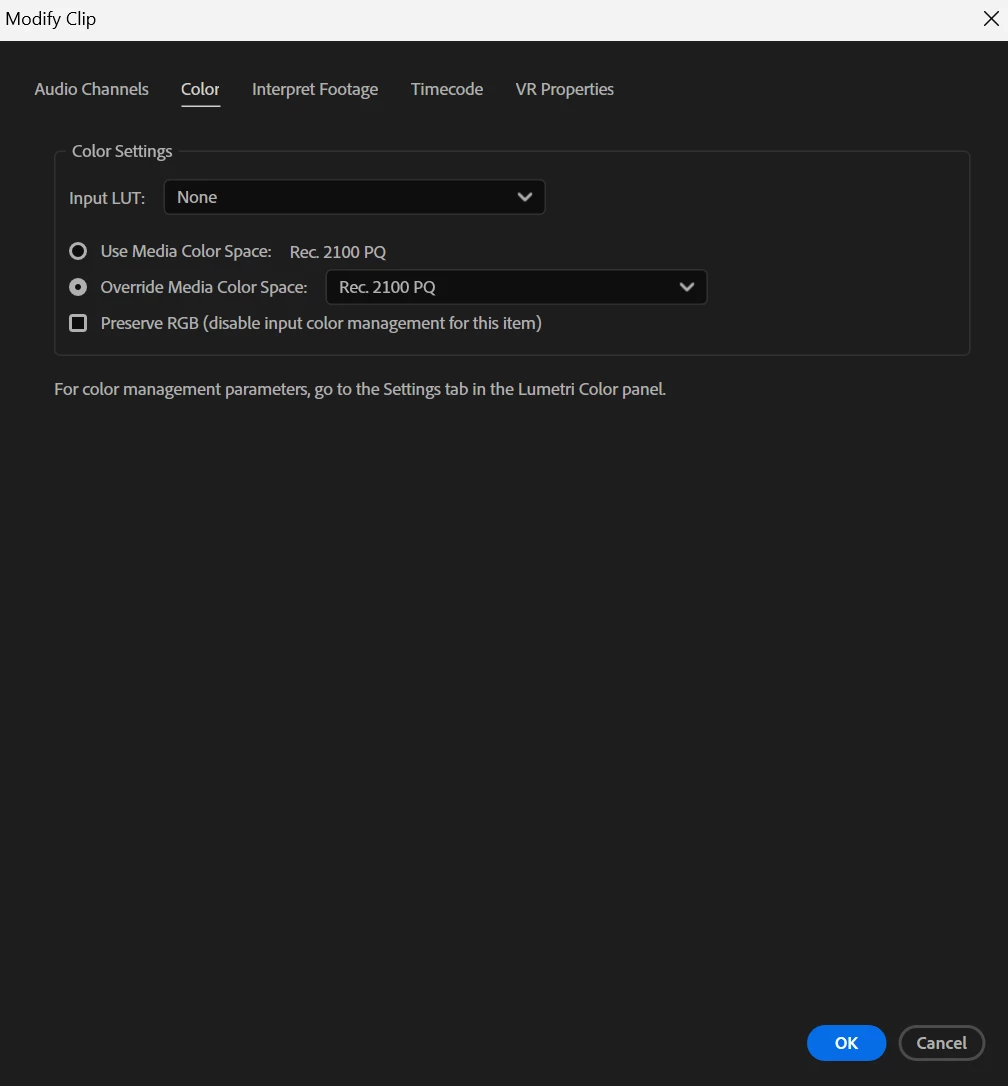Enable the Preserve RGB checkbox

tap(78, 323)
